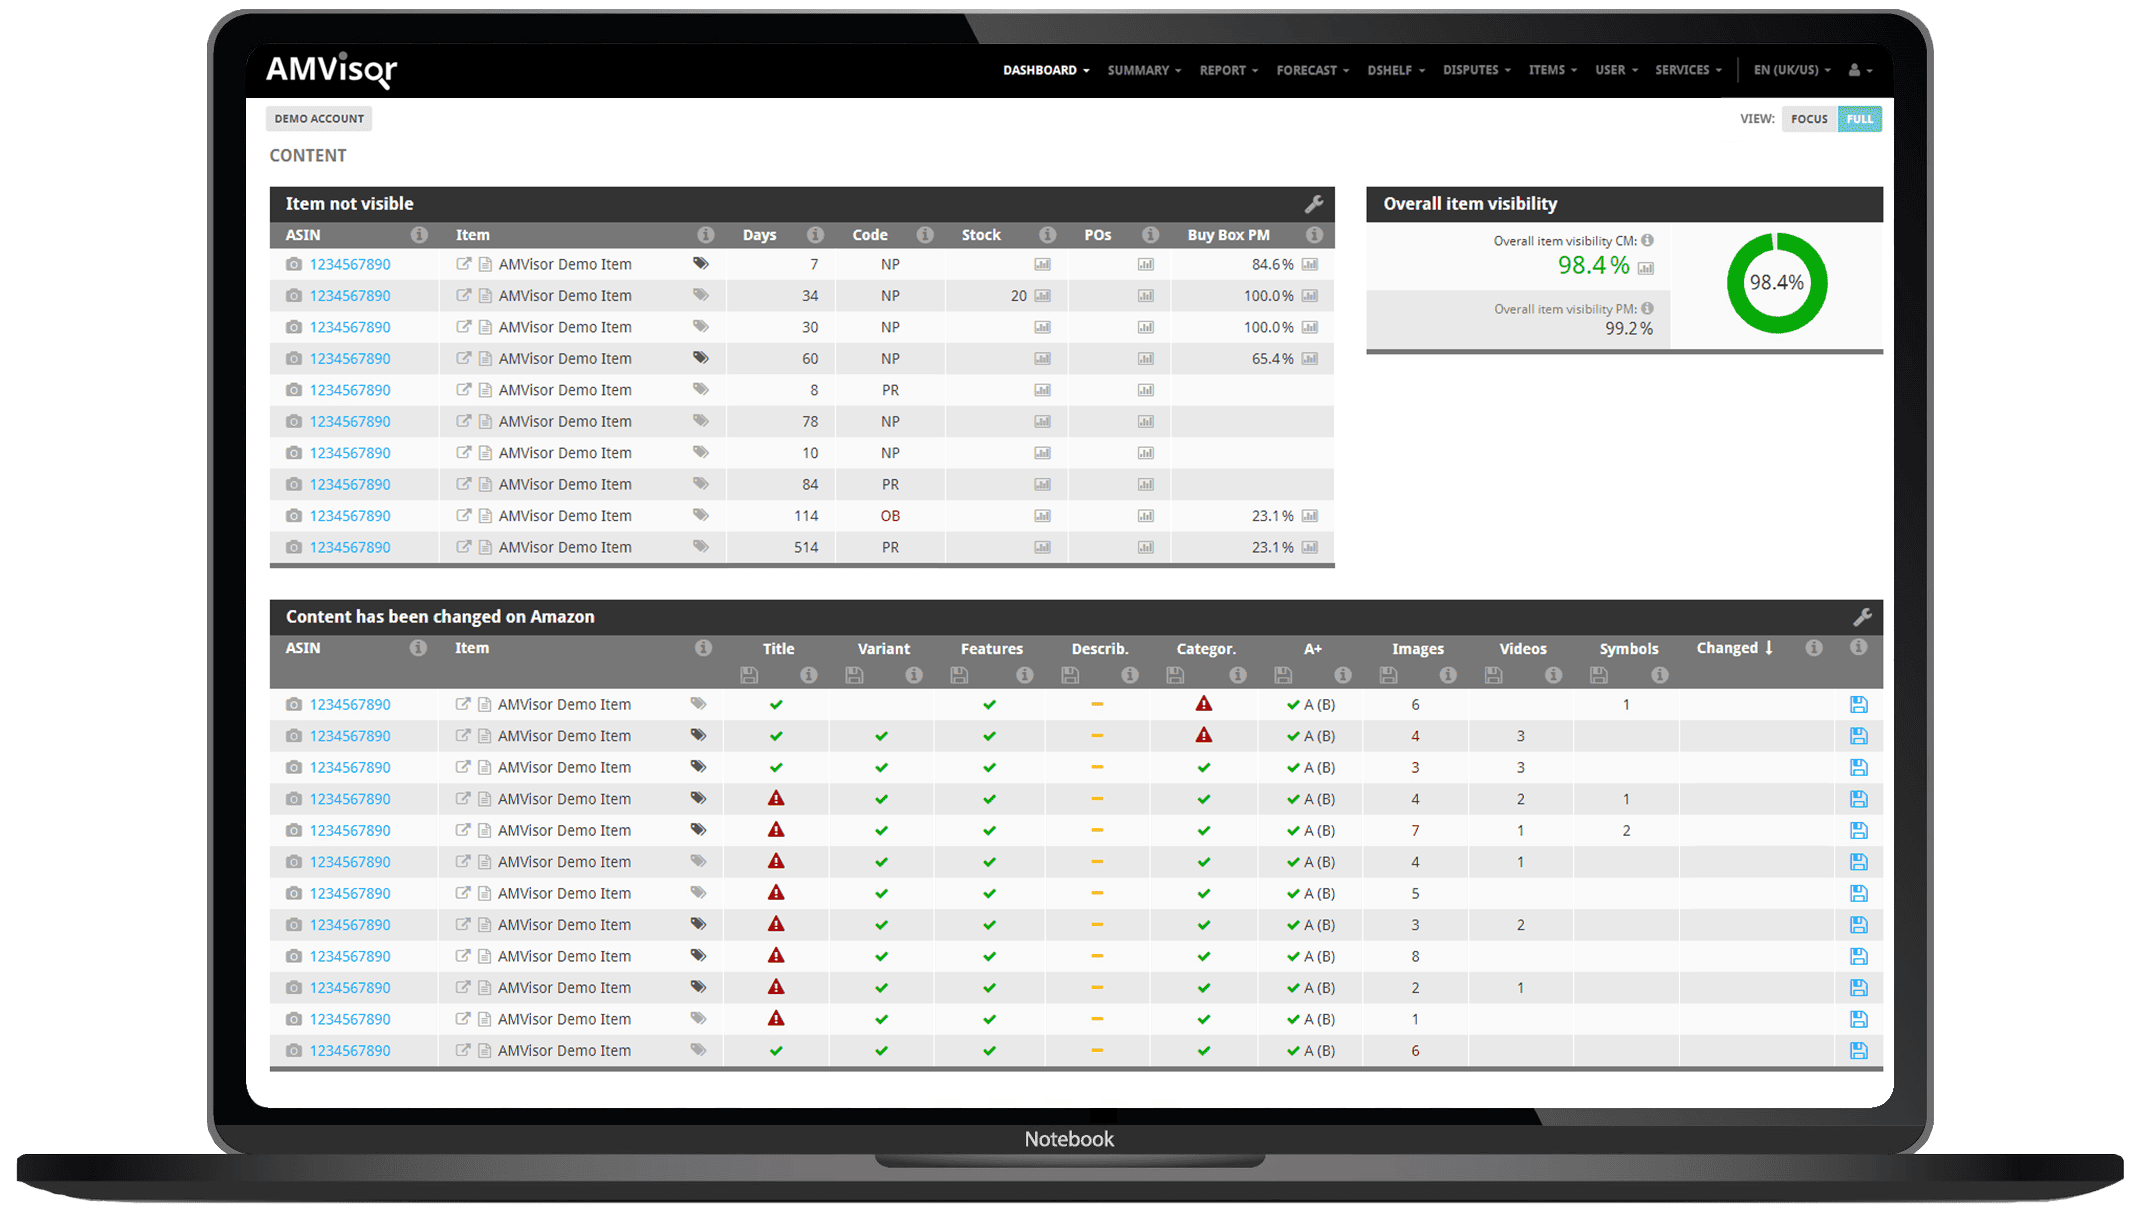Switch view to FULL mode
This screenshot has width=2133, height=1215.
click(1859, 119)
